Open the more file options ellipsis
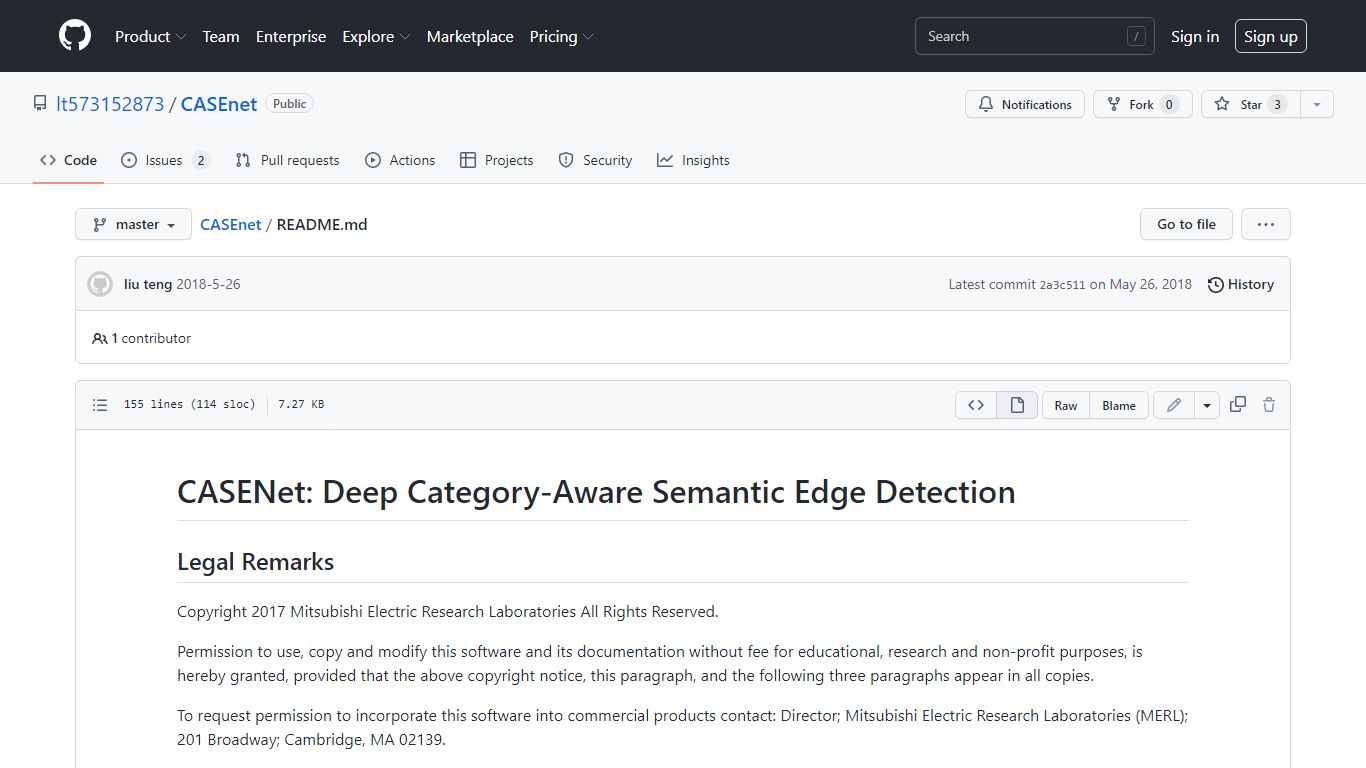Screen dimensions: 1366x768 tap(1266, 224)
